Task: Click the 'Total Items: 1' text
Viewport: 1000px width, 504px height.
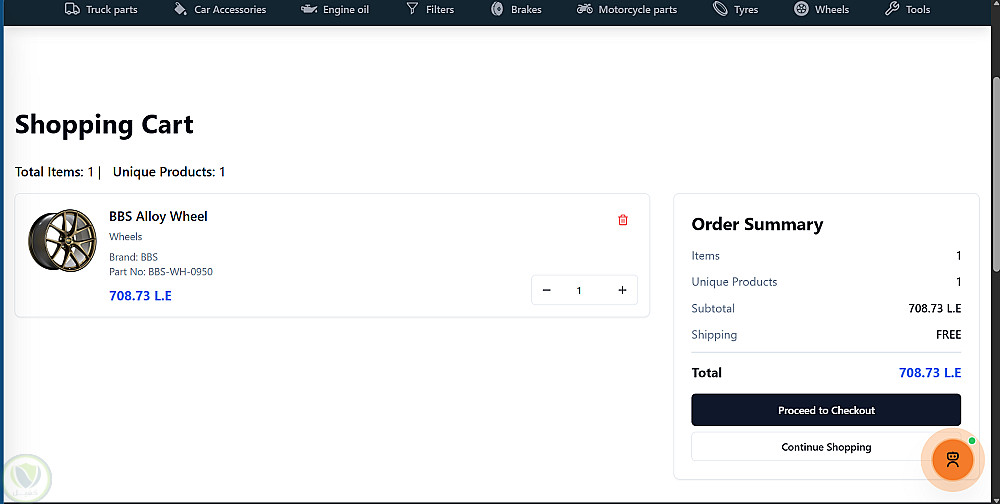Action: click(54, 172)
